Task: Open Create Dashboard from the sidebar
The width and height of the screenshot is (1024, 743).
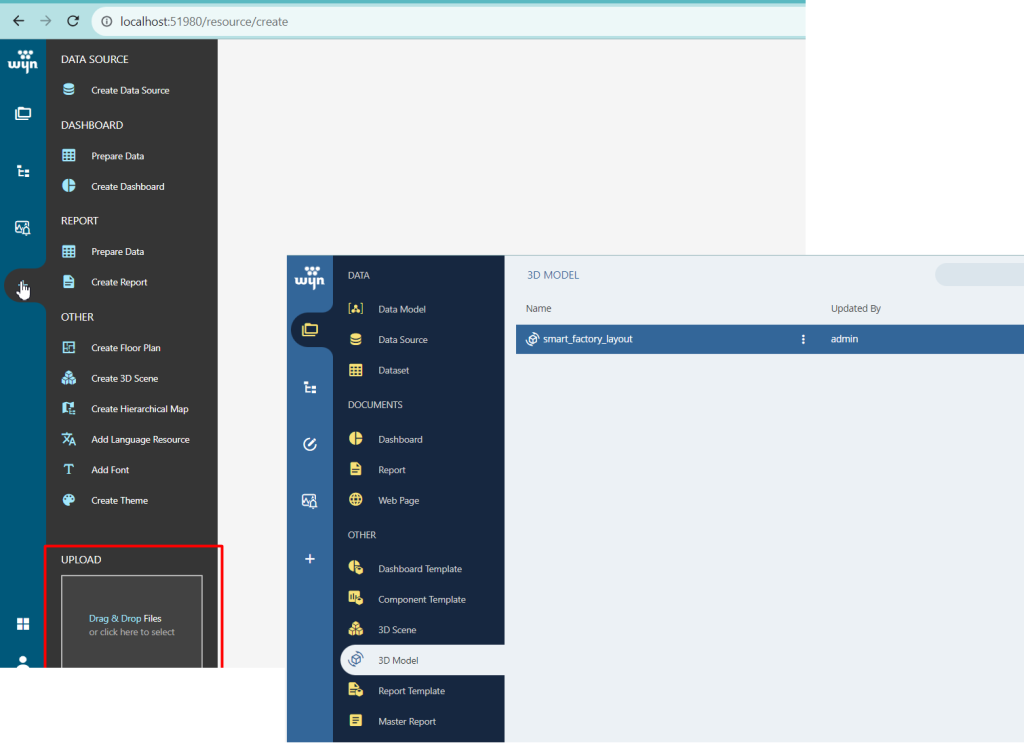Action: click(x=127, y=187)
